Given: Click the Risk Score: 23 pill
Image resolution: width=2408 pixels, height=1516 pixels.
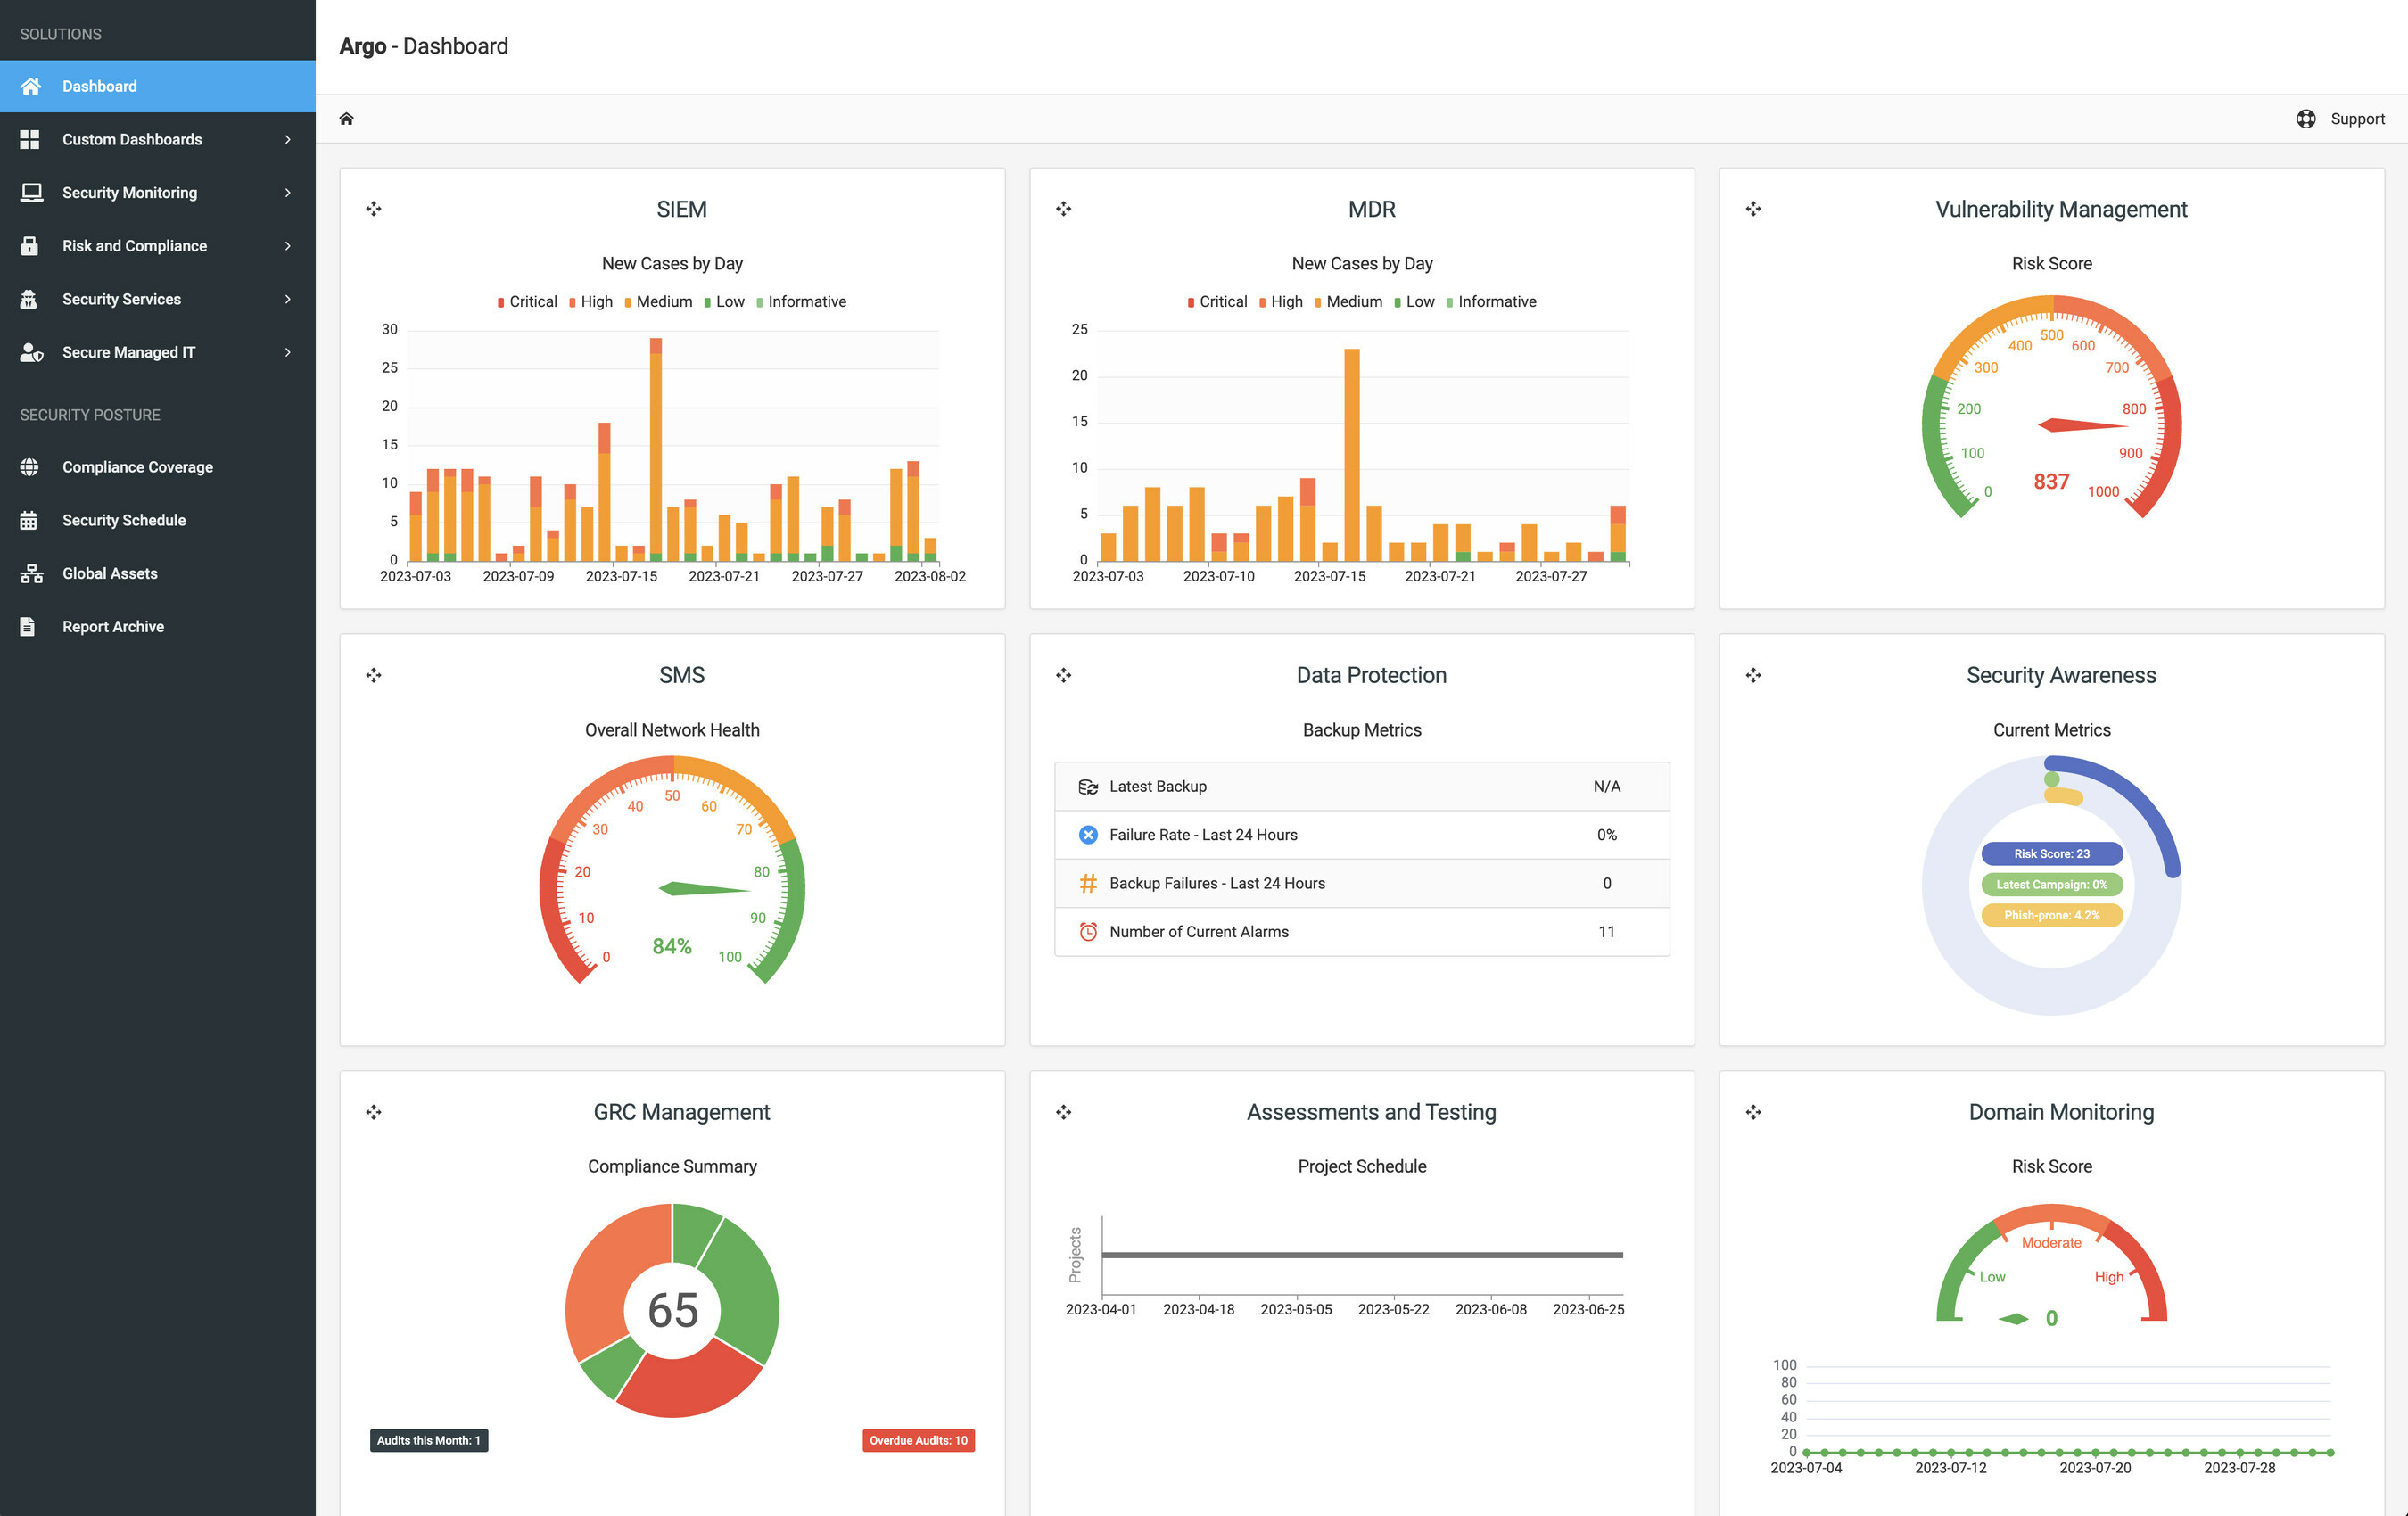Looking at the screenshot, I should click(x=2051, y=854).
